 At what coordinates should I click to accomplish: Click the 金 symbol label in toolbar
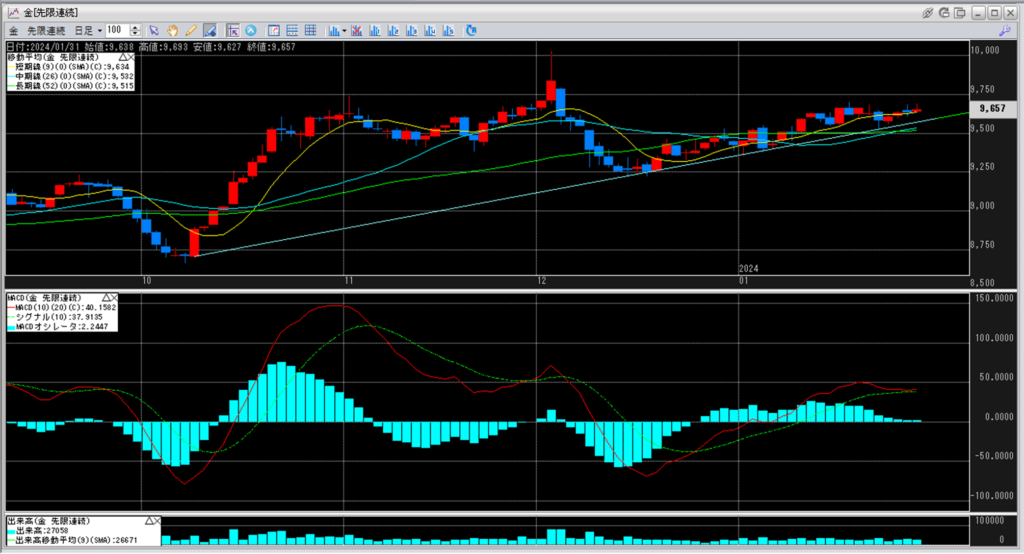click(x=13, y=30)
